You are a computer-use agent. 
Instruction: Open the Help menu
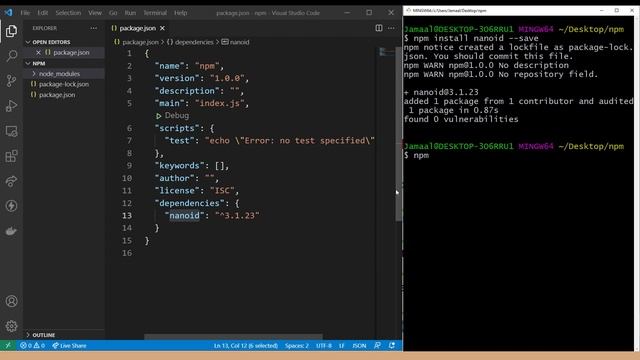[180, 13]
